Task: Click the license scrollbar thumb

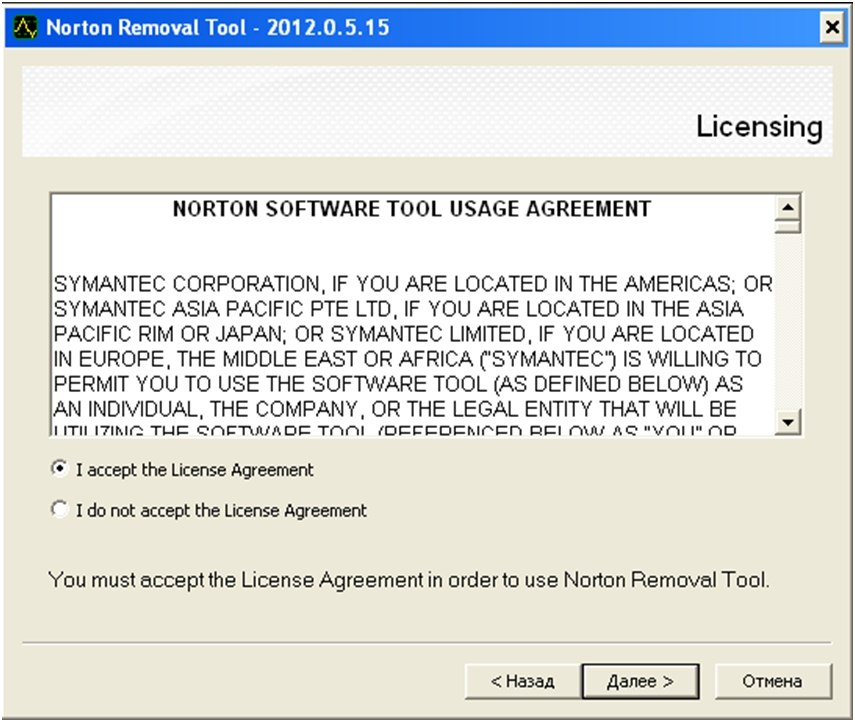Action: (x=787, y=226)
